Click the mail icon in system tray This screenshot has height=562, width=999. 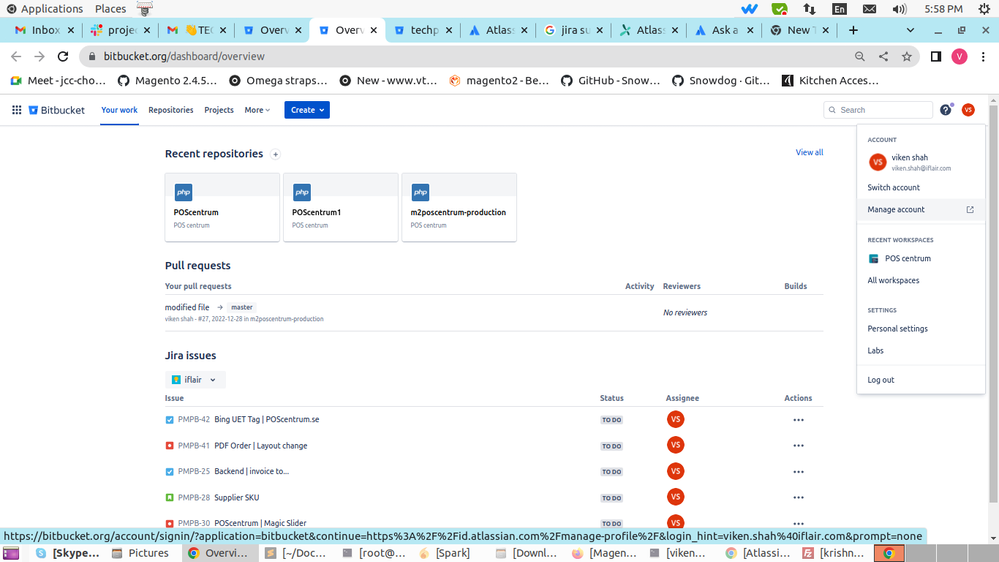click(x=869, y=9)
